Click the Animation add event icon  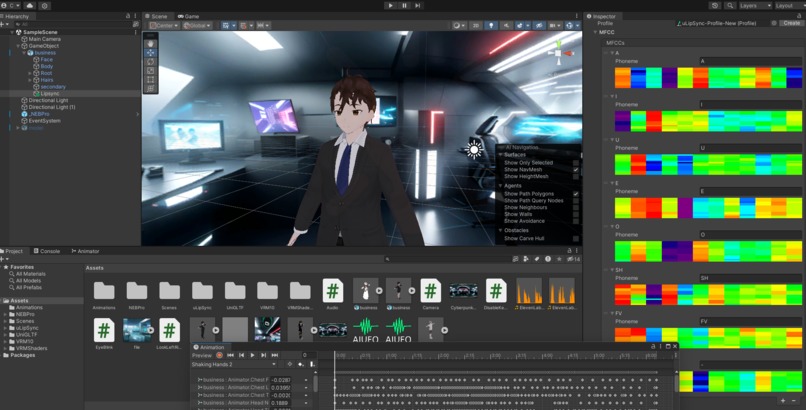tap(312, 364)
